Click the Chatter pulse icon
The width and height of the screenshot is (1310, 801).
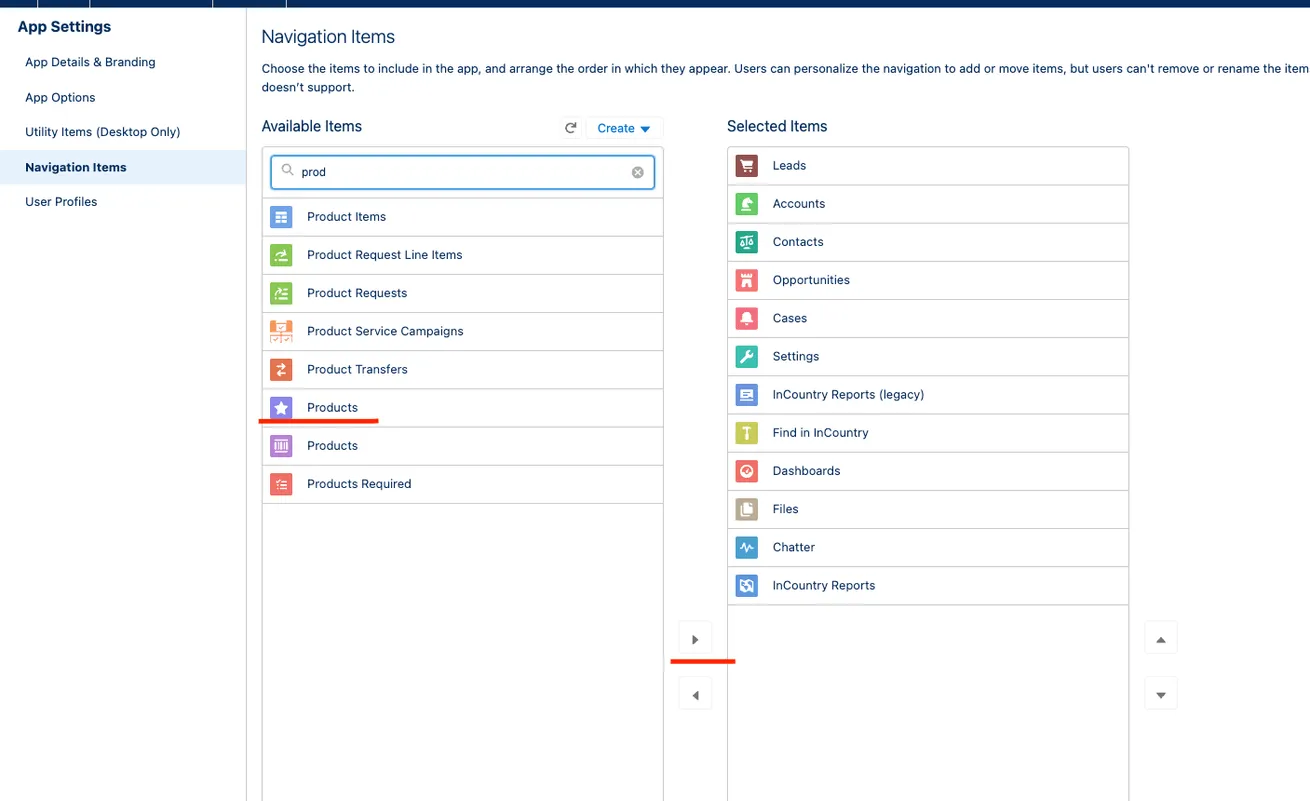[747, 548]
